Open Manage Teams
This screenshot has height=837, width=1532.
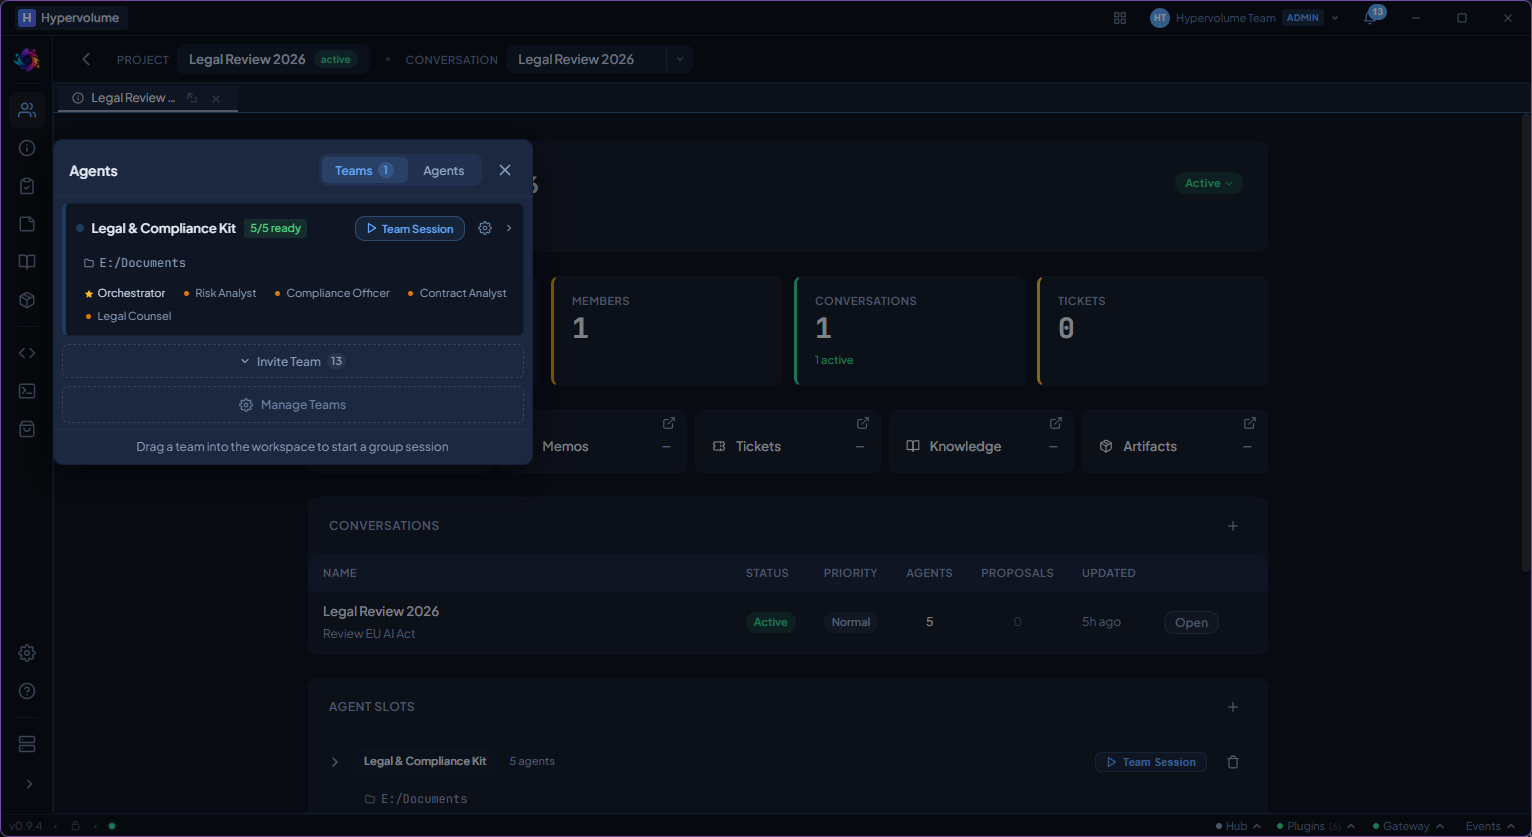[293, 405]
